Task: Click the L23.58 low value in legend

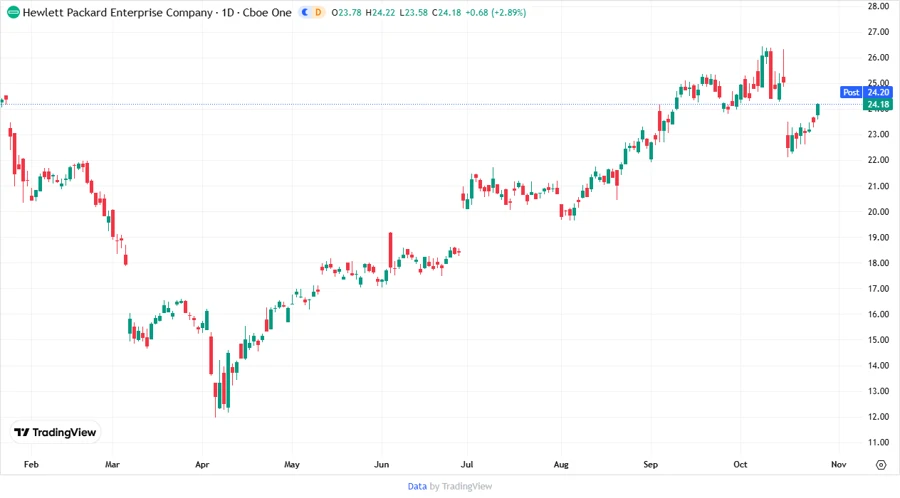Action: [414, 12]
